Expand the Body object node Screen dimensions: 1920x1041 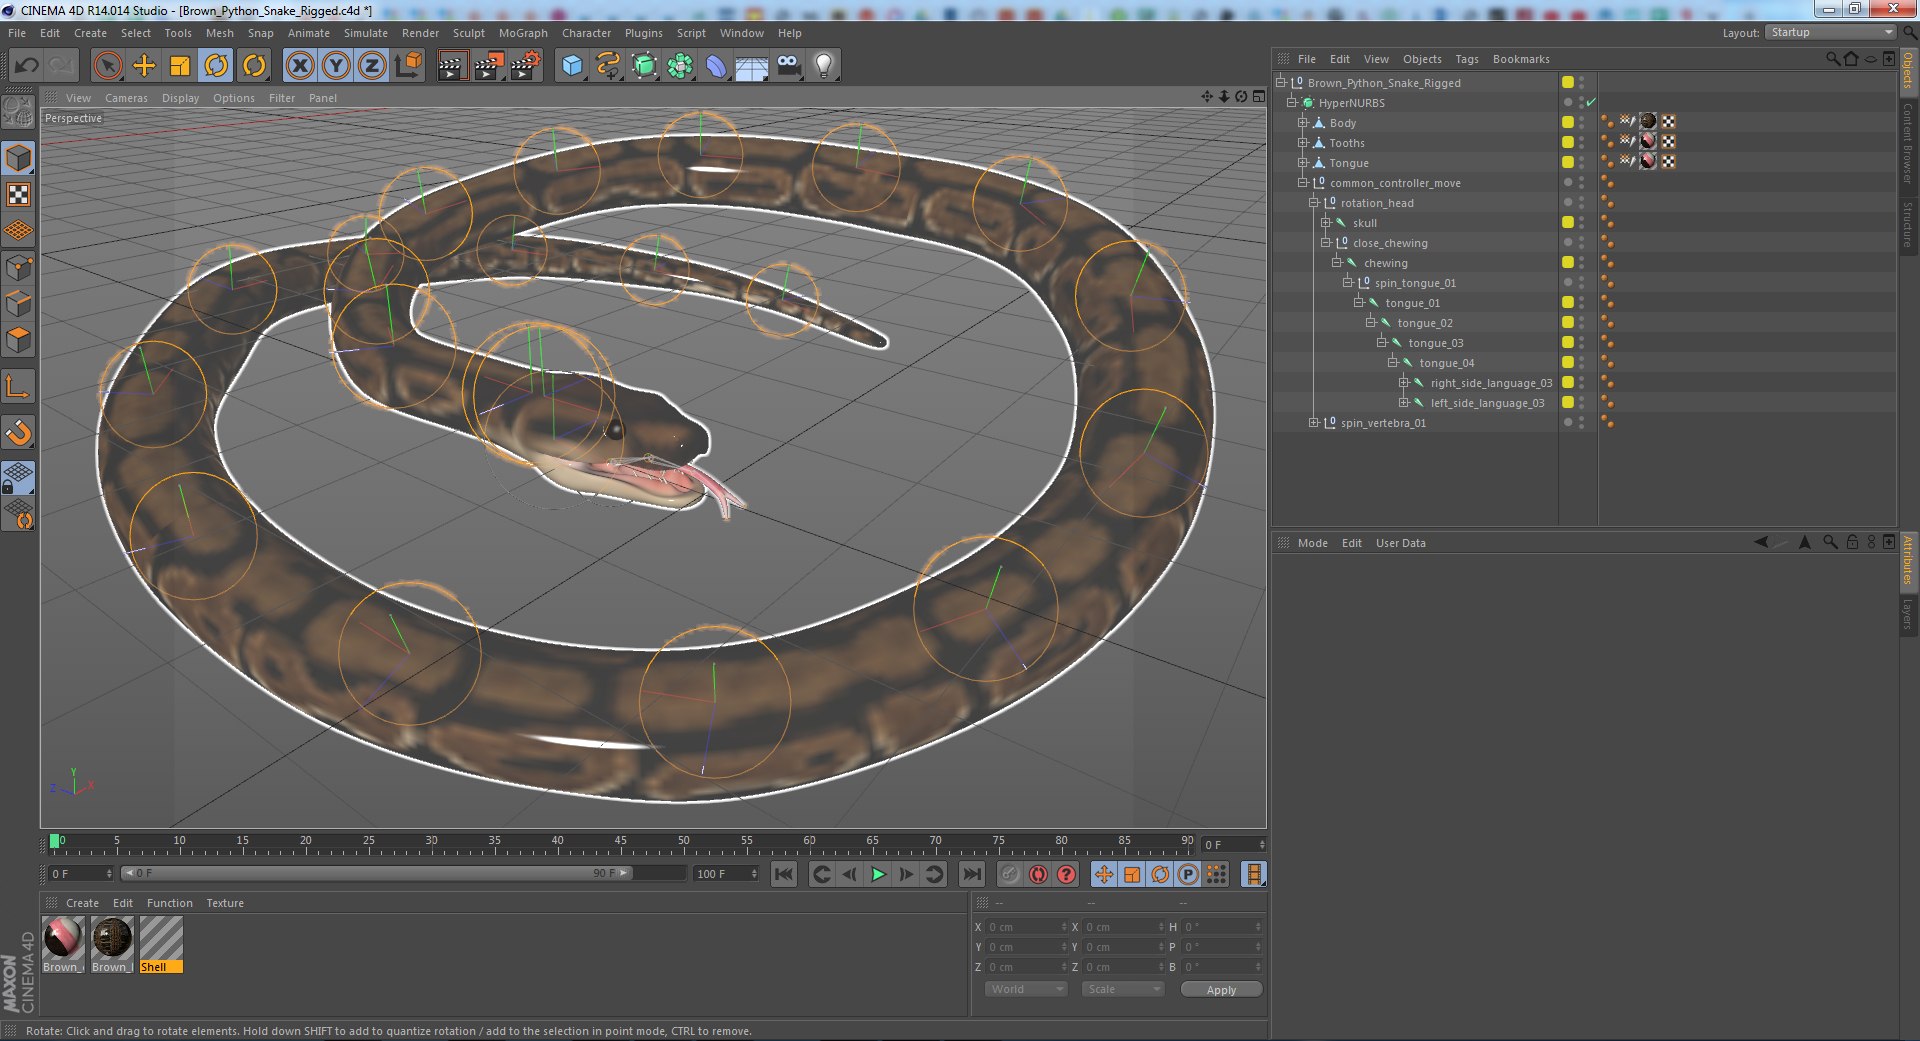click(x=1303, y=123)
